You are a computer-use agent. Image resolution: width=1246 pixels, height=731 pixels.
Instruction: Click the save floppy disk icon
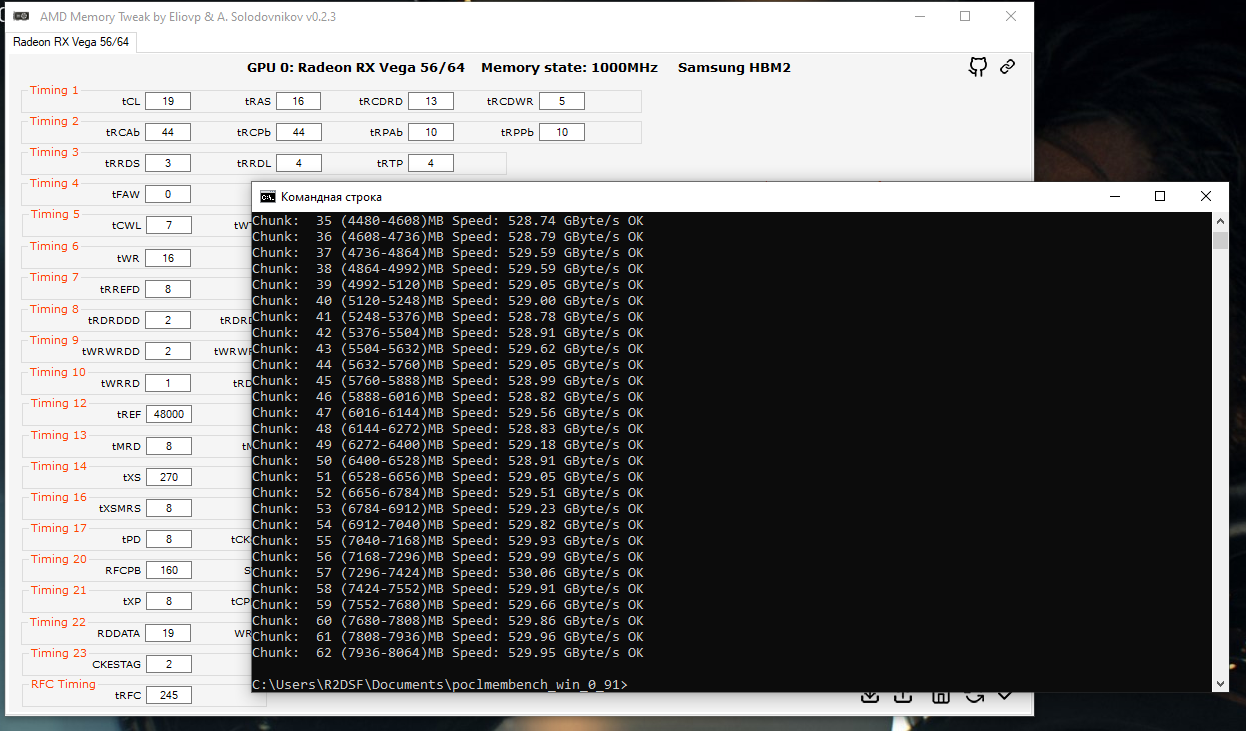click(940, 697)
